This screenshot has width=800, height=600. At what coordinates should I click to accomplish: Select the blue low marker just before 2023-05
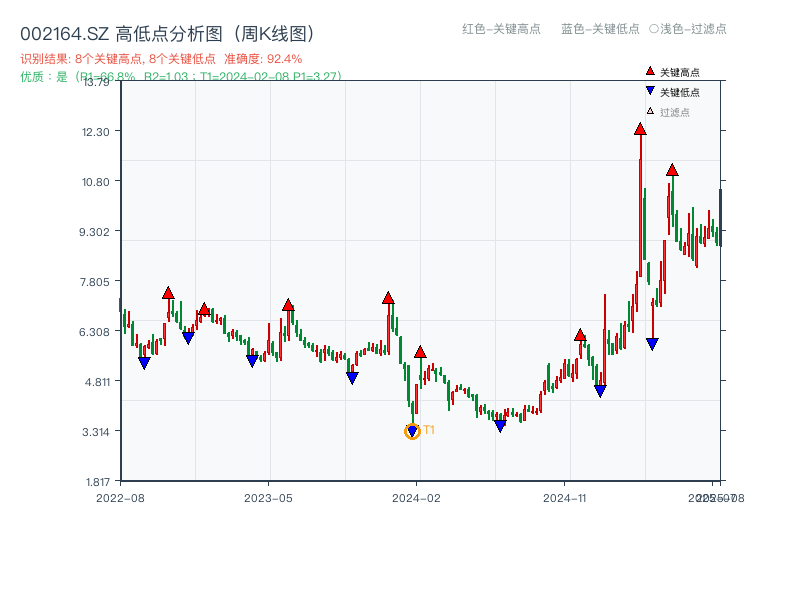click(x=253, y=361)
